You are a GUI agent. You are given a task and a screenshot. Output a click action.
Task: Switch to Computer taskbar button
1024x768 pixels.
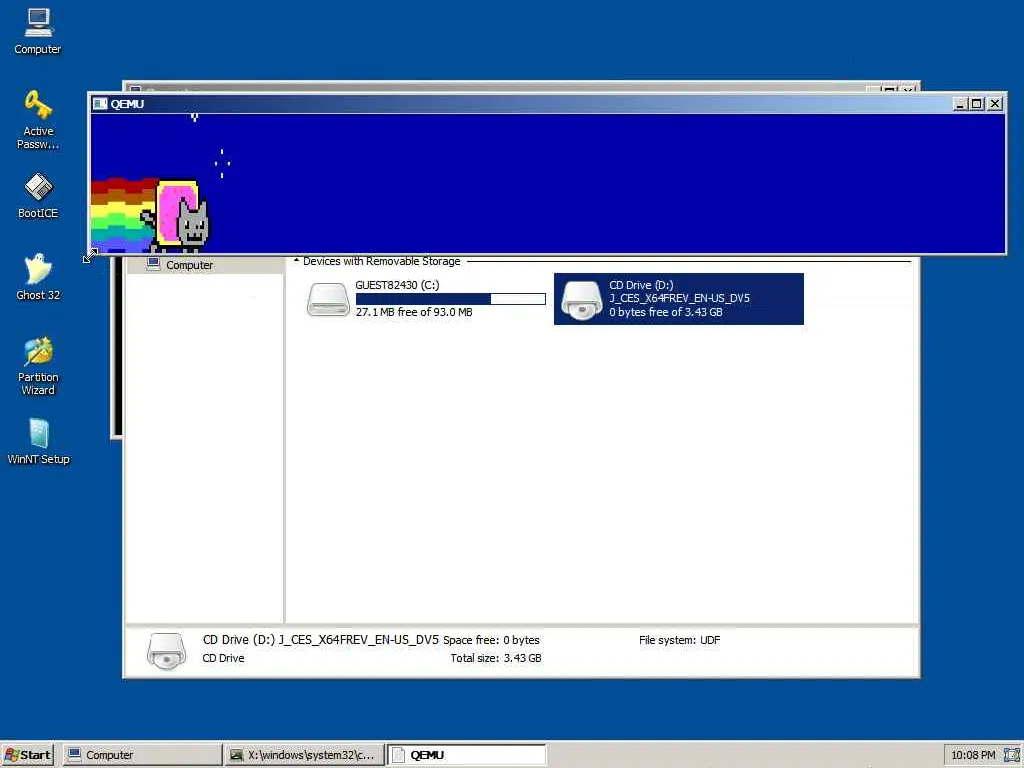point(142,755)
